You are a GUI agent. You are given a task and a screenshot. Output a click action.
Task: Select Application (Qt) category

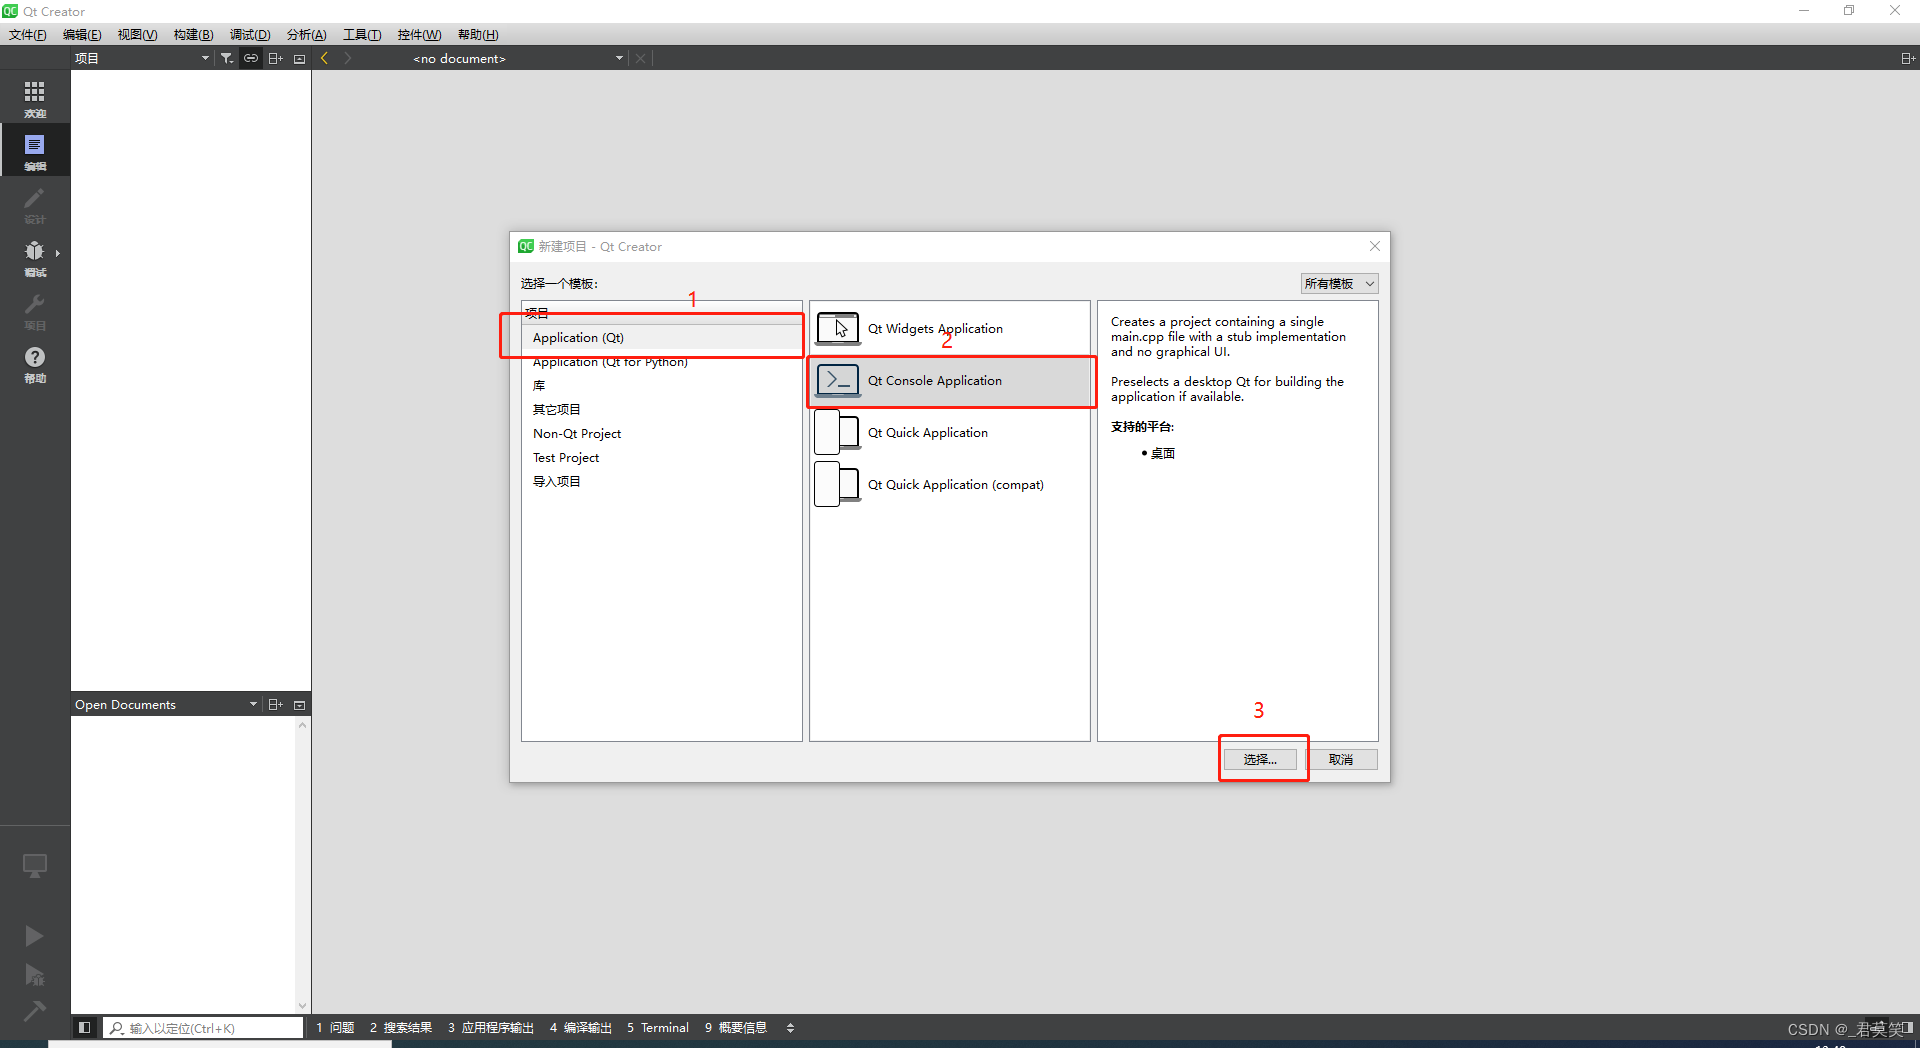[662, 338]
